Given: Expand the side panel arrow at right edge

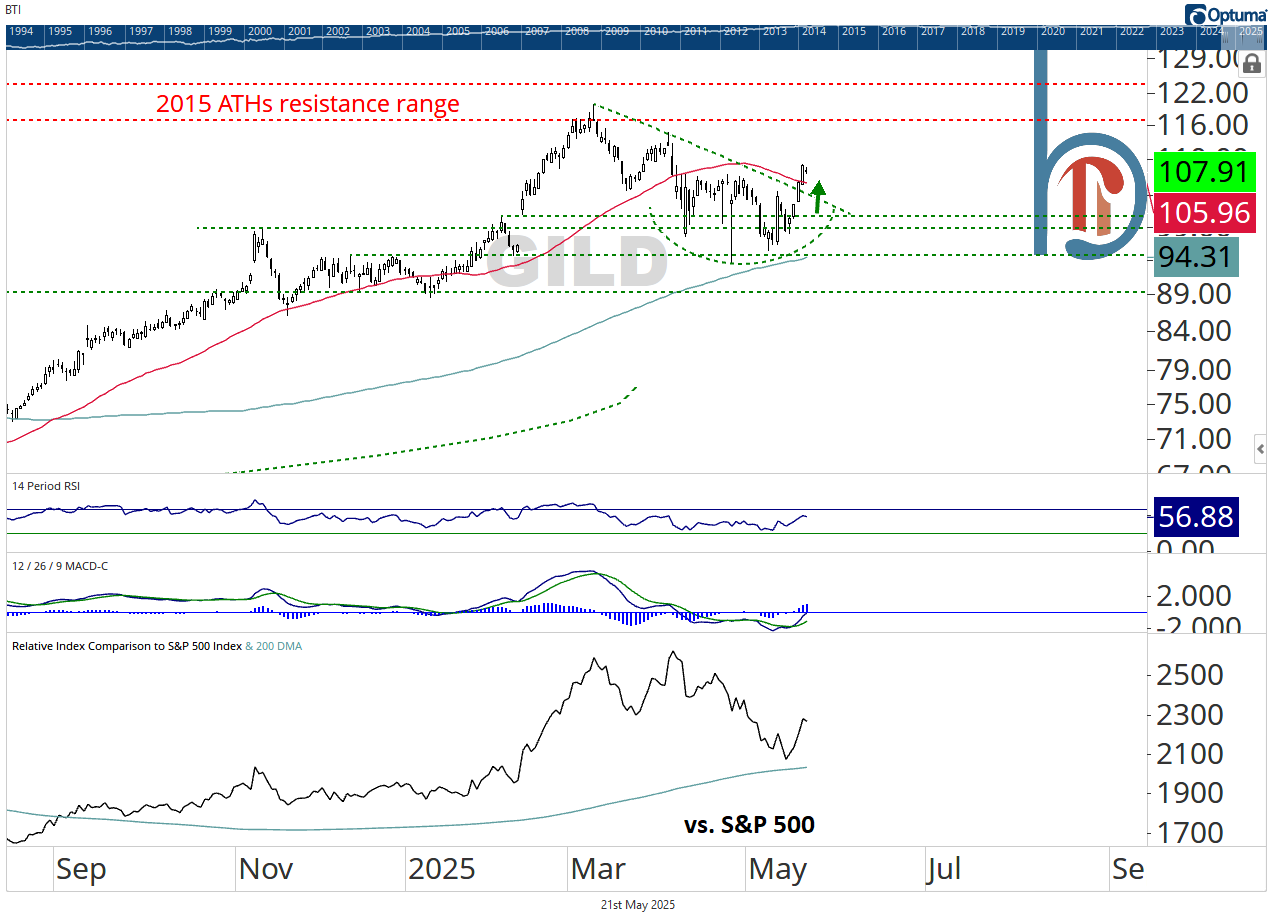Looking at the screenshot, I should (1262, 450).
